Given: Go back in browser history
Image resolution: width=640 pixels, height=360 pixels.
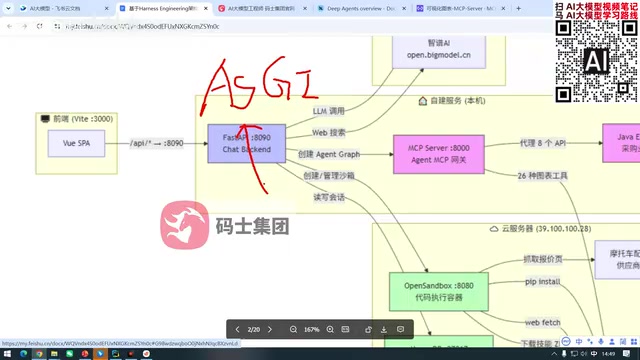Looking at the screenshot, I should (9, 26).
